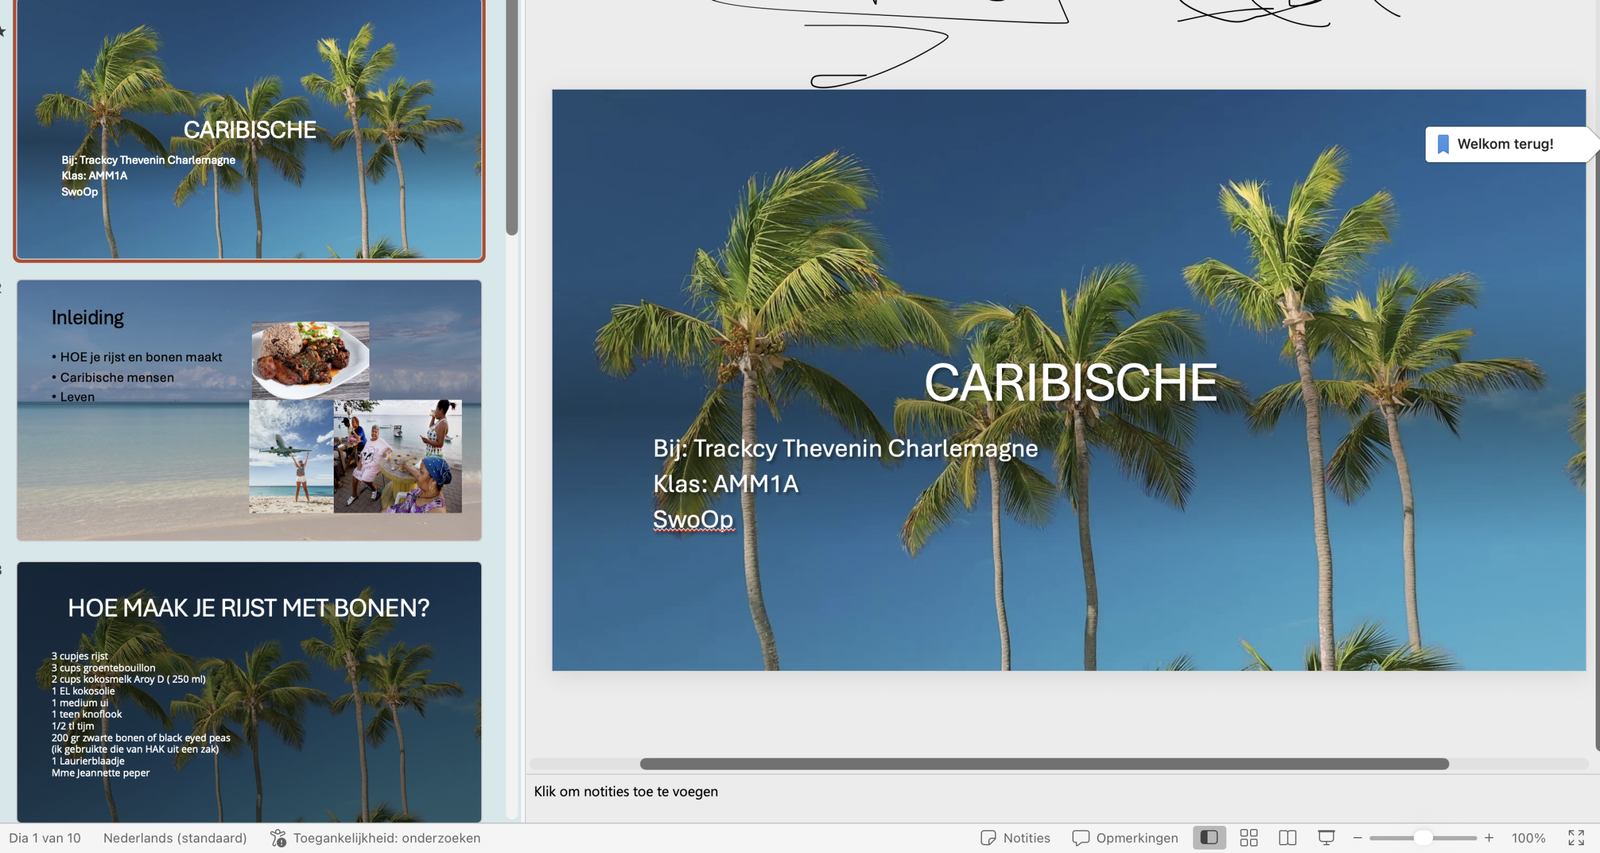Select the Inleiding slide thumbnail
The height and width of the screenshot is (853, 1600).
(x=249, y=410)
